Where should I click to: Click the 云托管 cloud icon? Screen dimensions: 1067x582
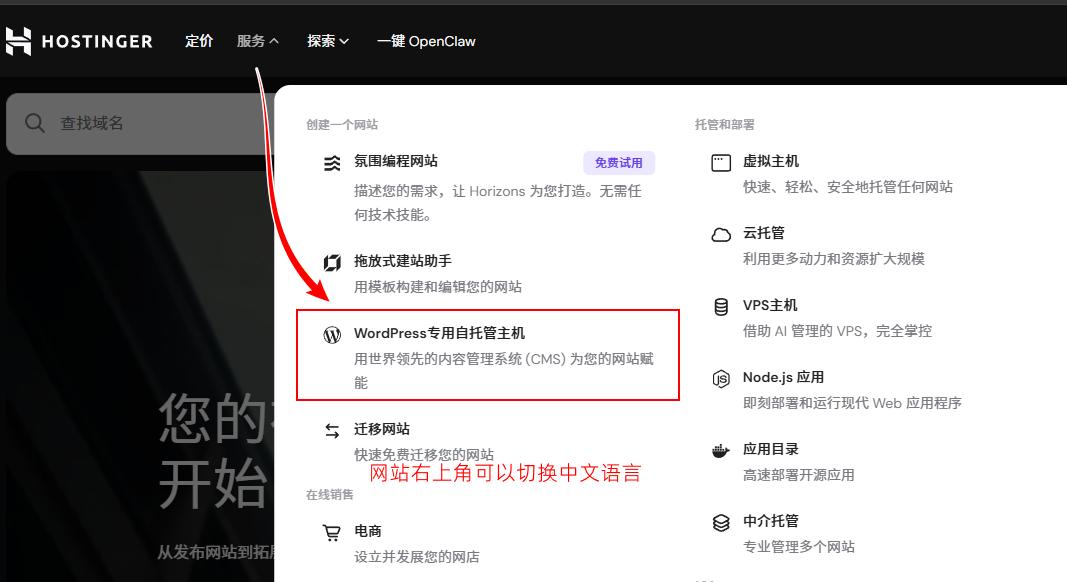point(721,235)
